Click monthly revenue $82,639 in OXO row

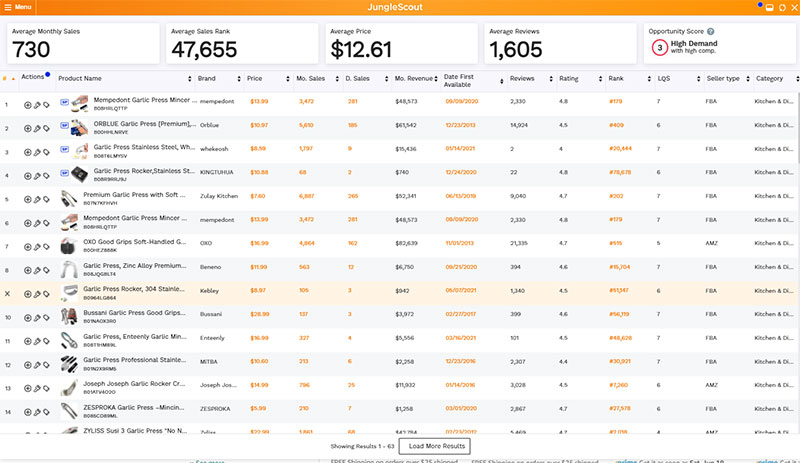(x=406, y=243)
